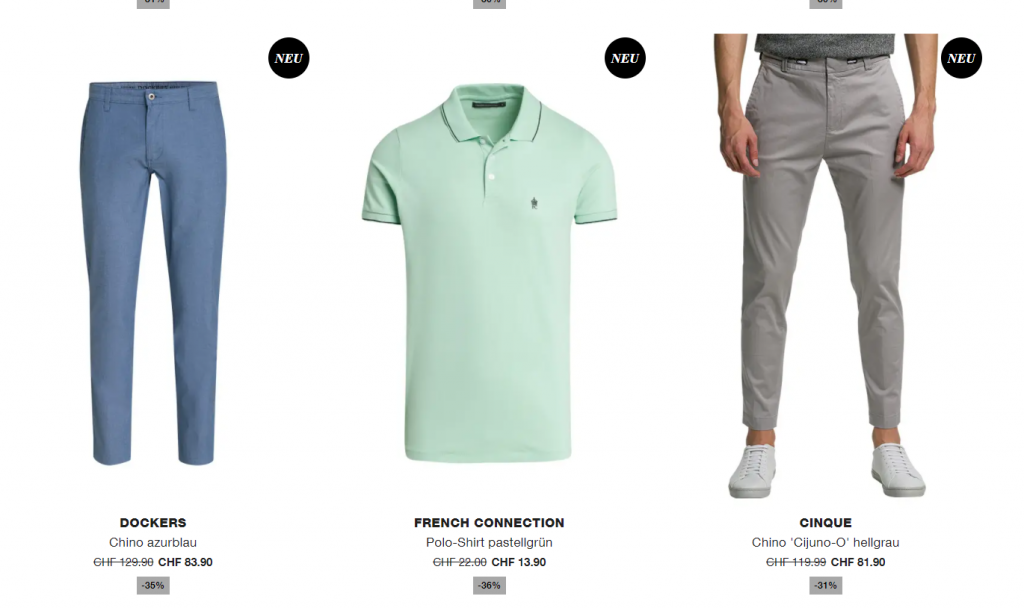The image size is (1024, 608).
Task: Click the NEU badge on Cinque chino
Action: (x=961, y=58)
